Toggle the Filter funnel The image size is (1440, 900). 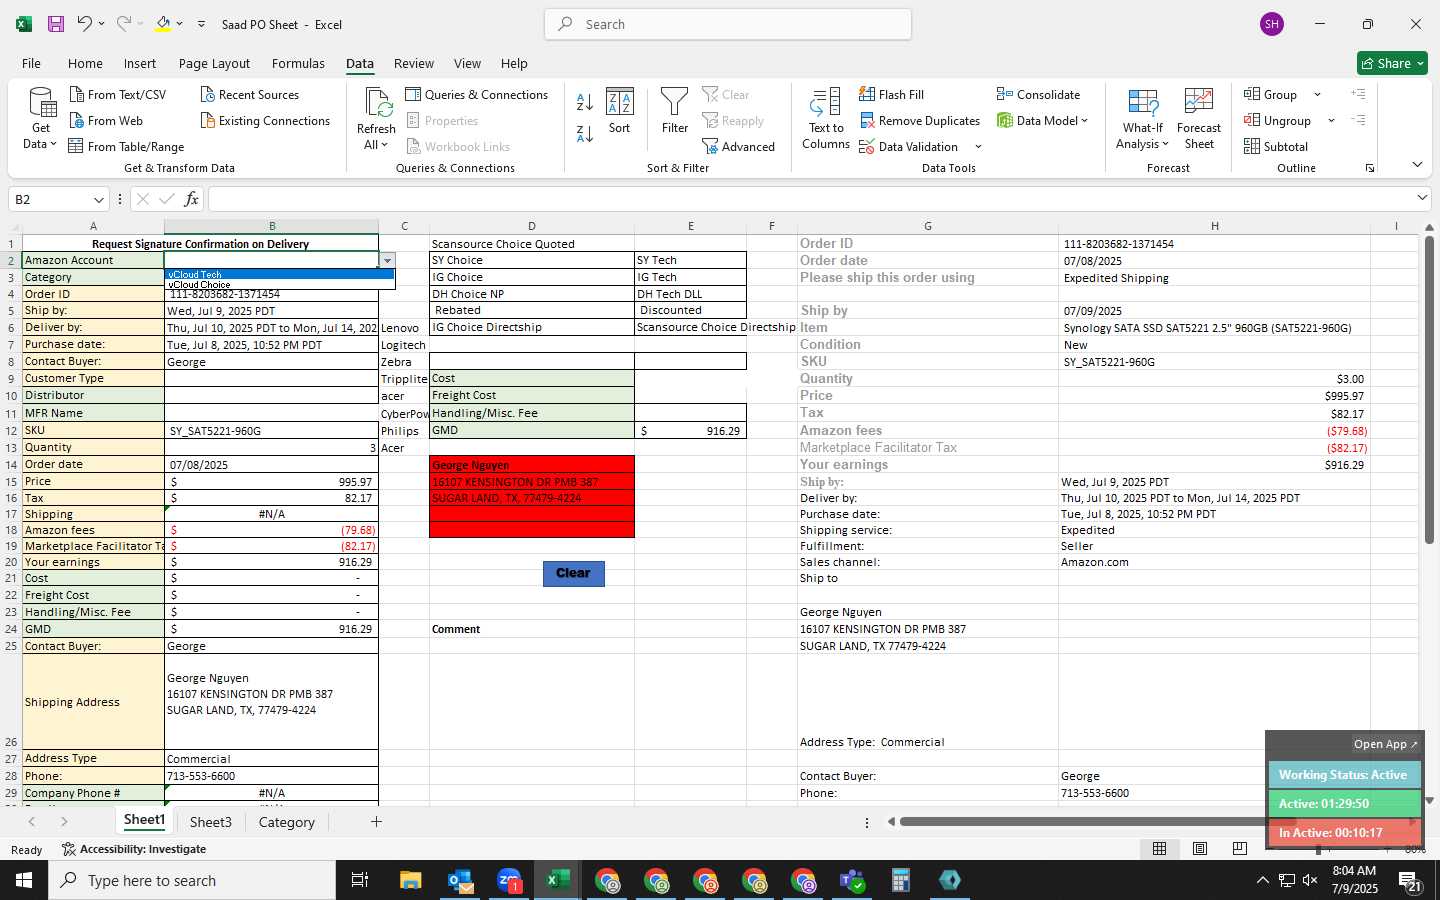pos(675,110)
